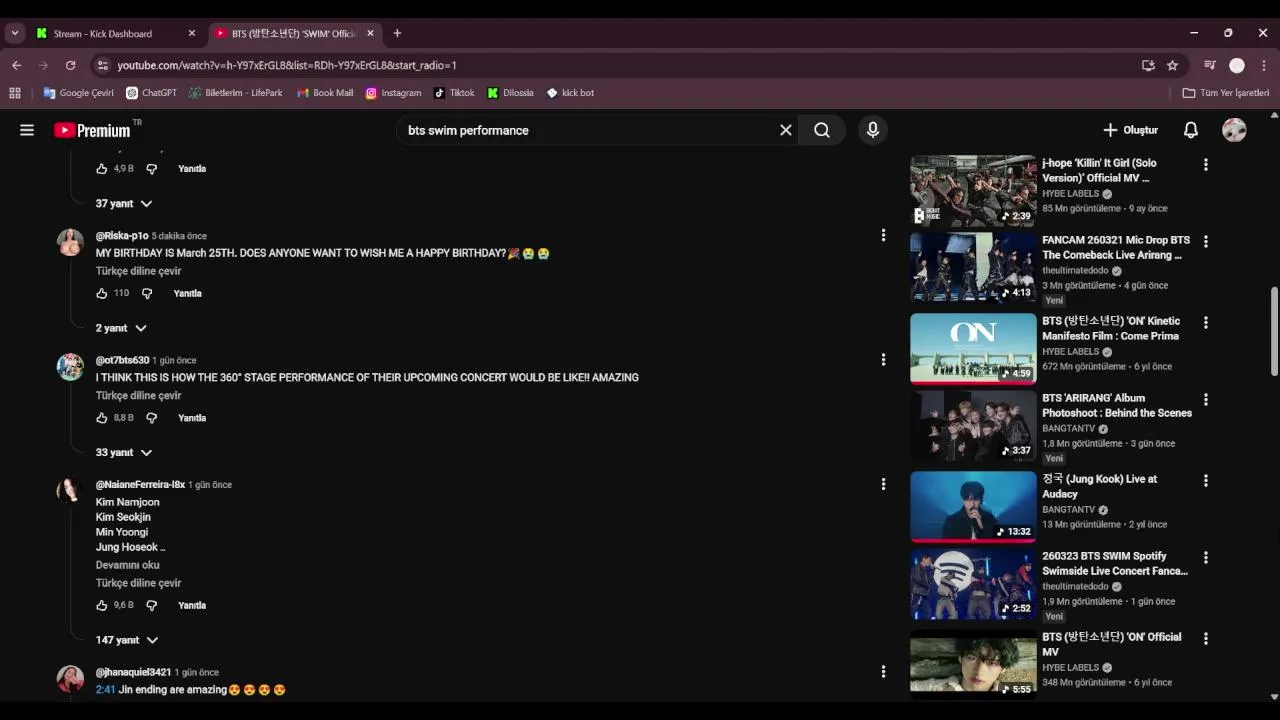The height and width of the screenshot is (720, 1280).
Task: Reload the page in browser toolbar
Action: tap(70, 65)
